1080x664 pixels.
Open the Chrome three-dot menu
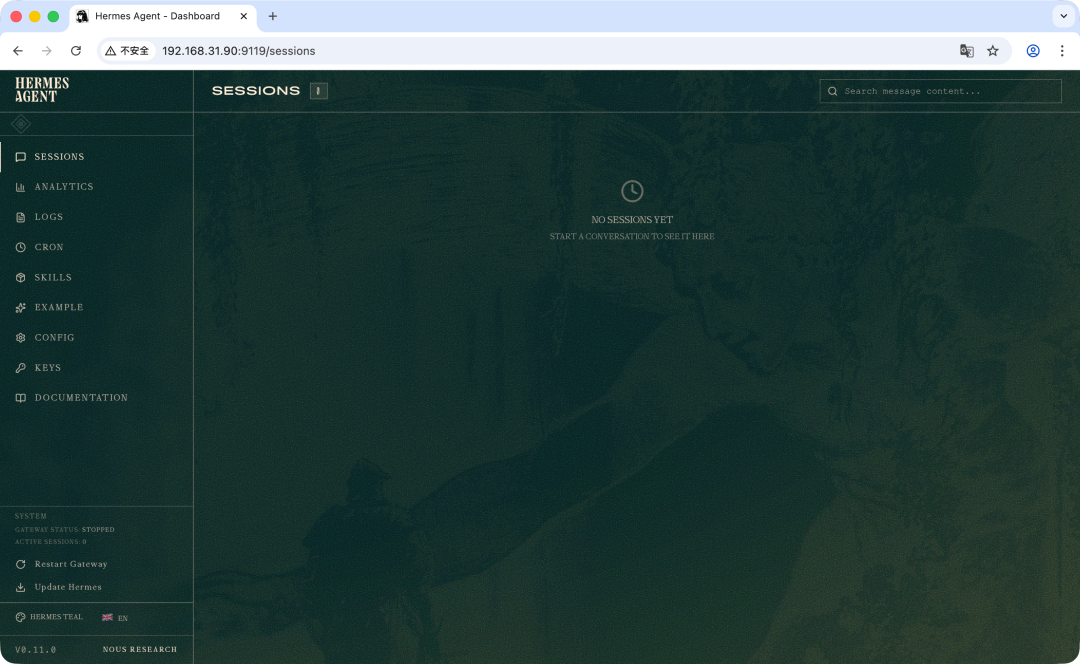pos(1062,51)
